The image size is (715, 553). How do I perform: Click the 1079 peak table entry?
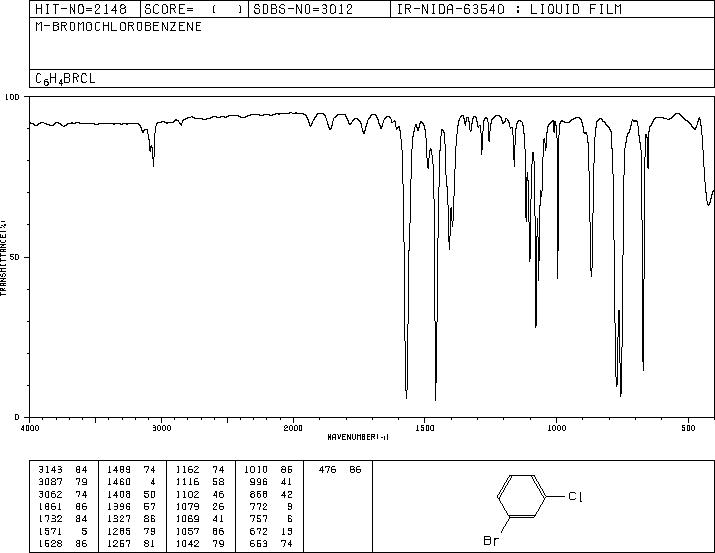tap(200, 507)
